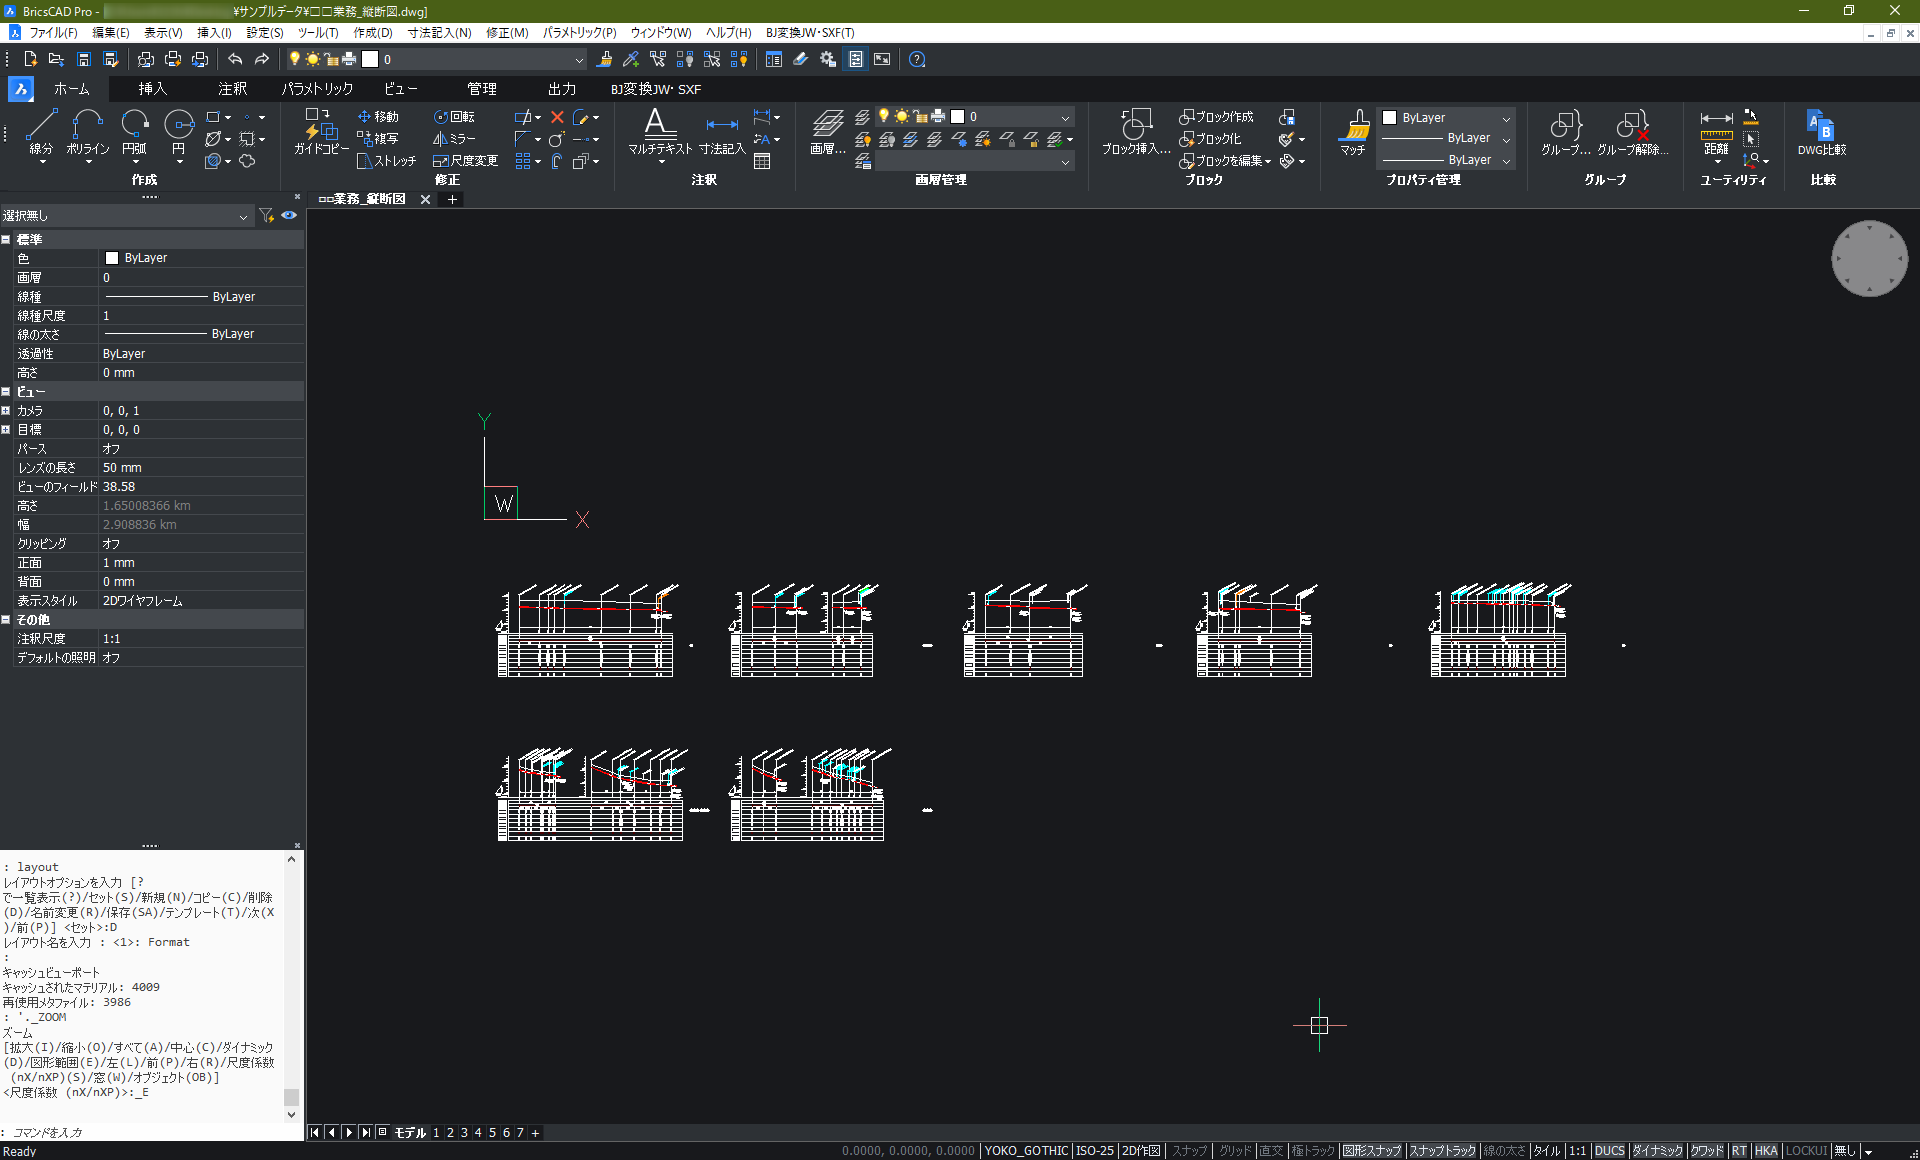Toggle グリッド in status bar
Viewport: 1920px width, 1160px height.
pyautogui.click(x=1234, y=1151)
